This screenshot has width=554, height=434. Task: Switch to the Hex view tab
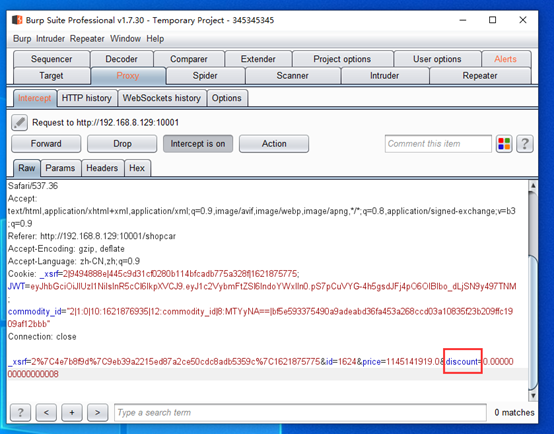[137, 168]
